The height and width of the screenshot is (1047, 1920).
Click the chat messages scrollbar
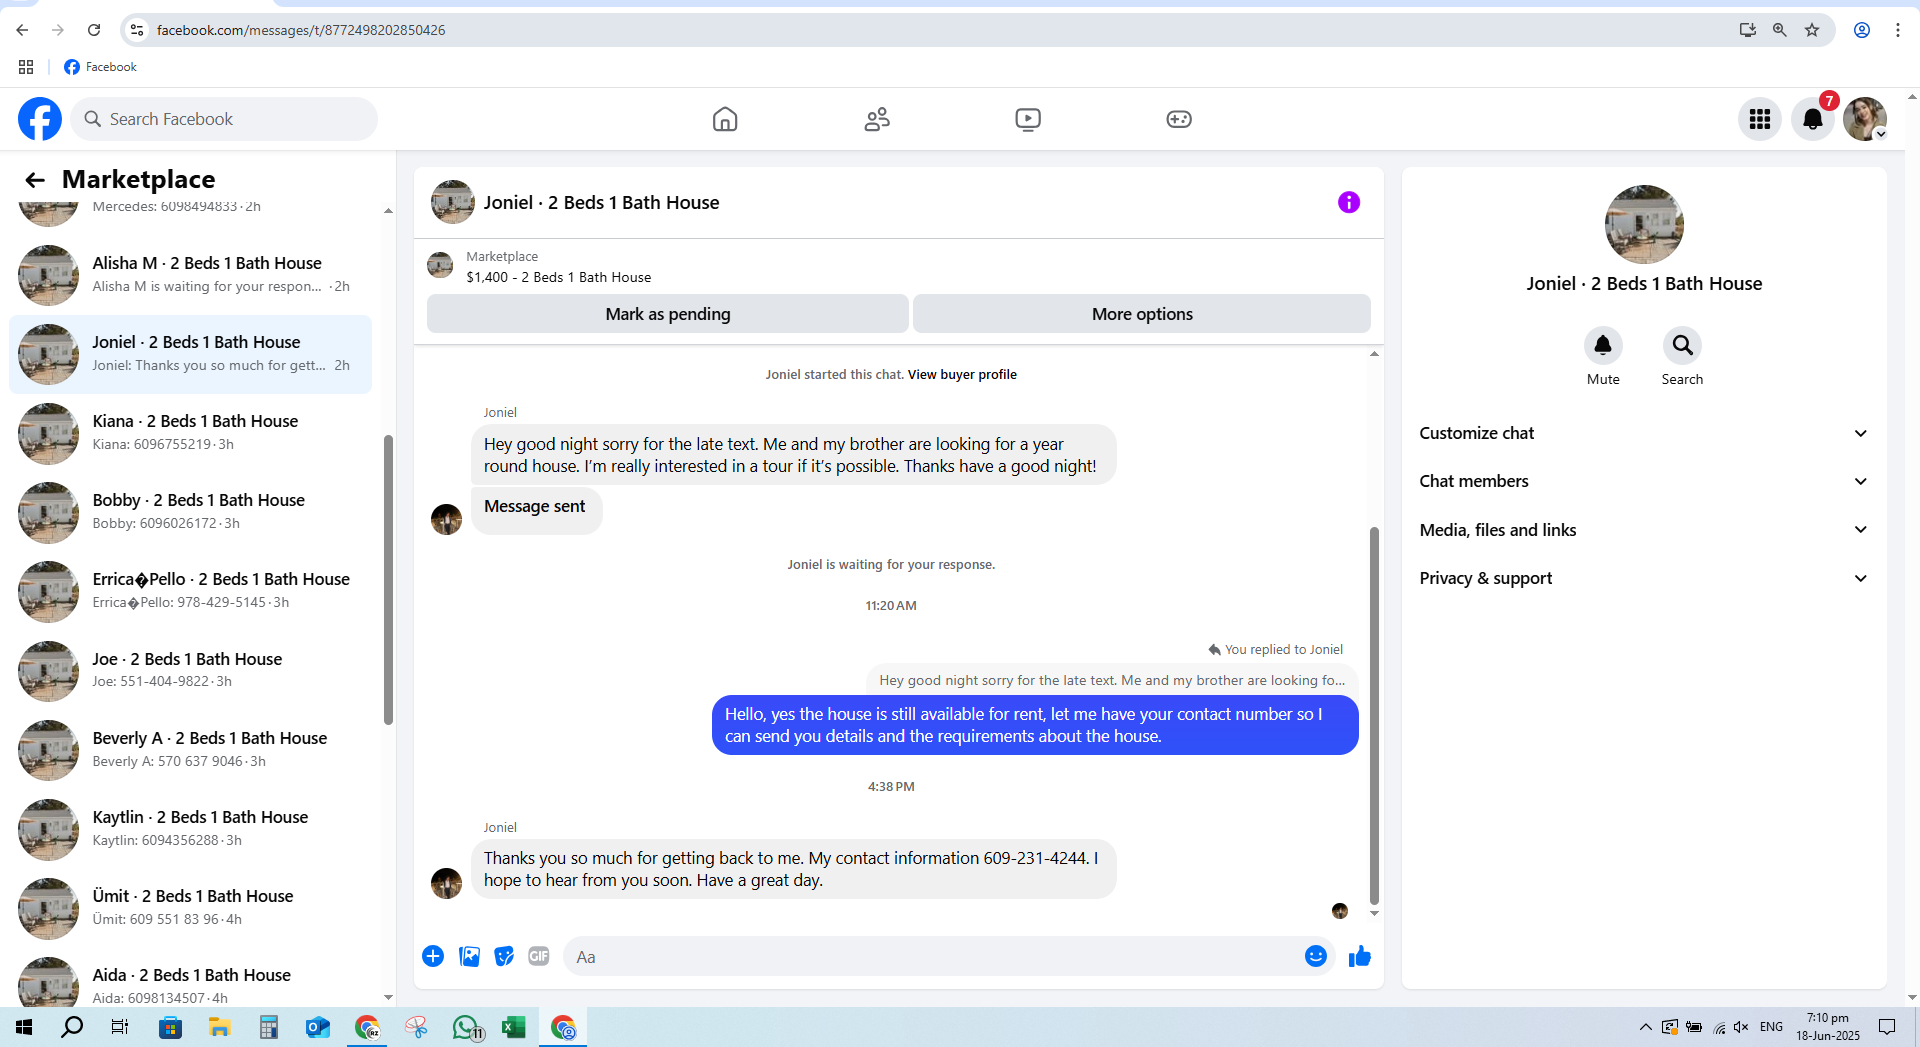(1374, 715)
